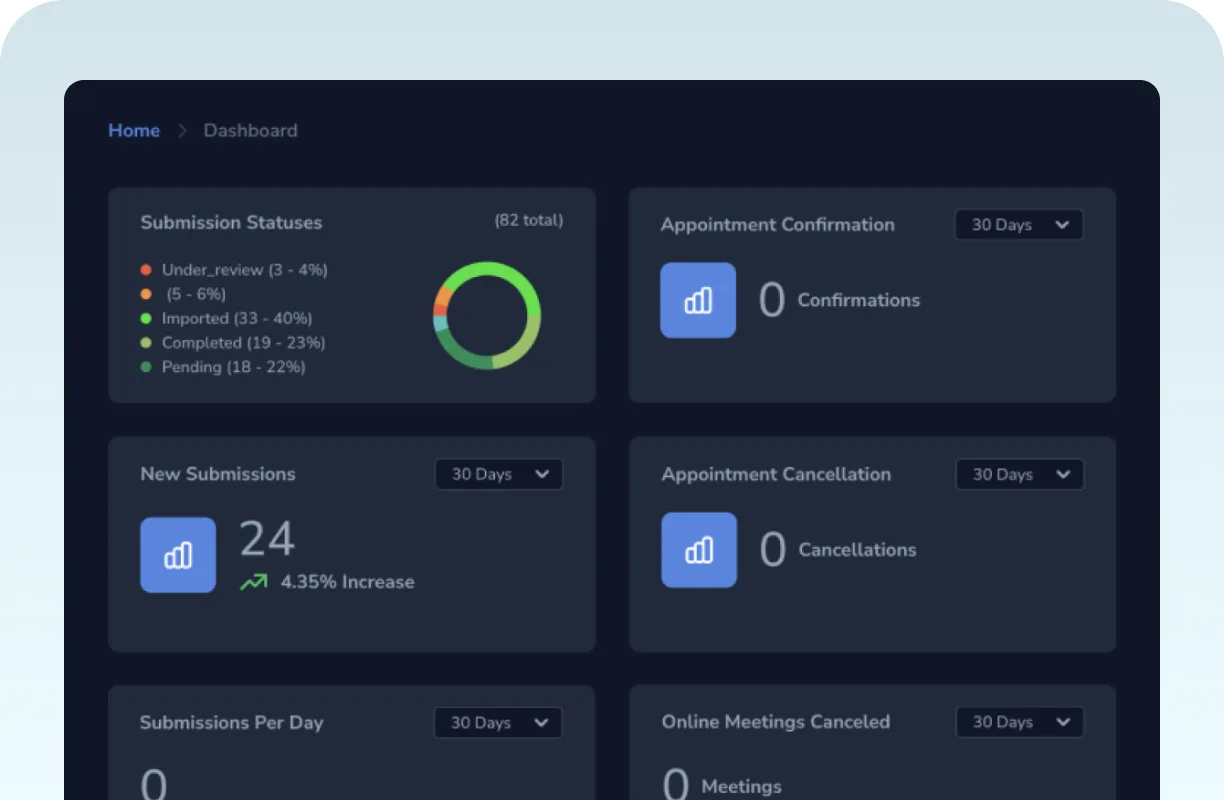Click the Appointment Confirmation bar chart icon

pos(698,300)
